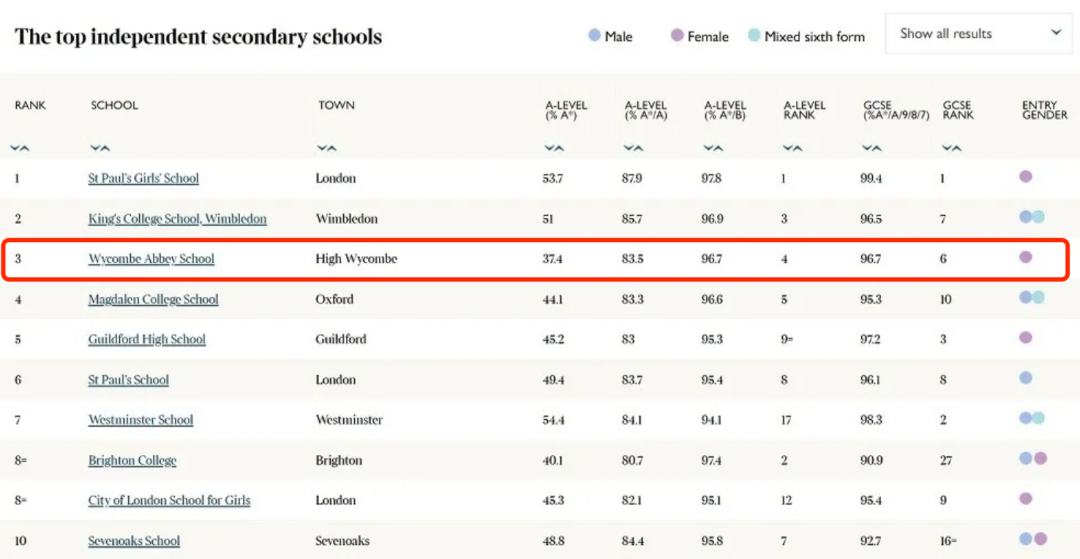Open the Sevenoaks School link
Viewport: 1080px width, 559px height.
pos(134,541)
